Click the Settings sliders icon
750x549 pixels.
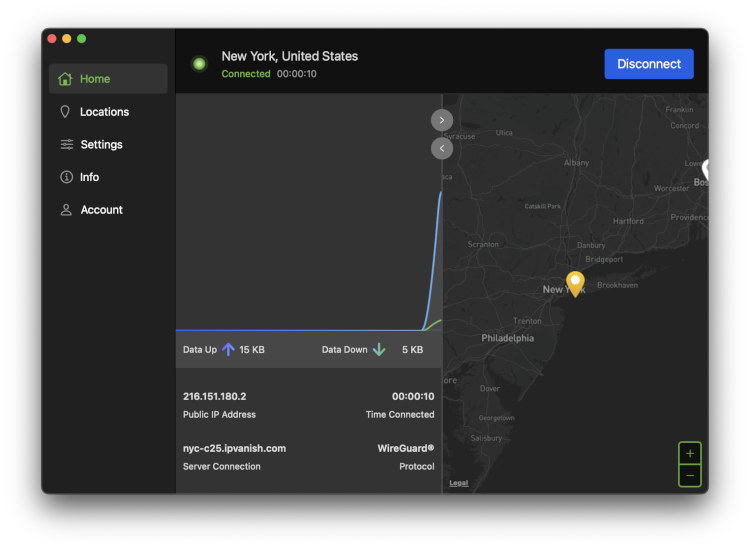point(66,144)
